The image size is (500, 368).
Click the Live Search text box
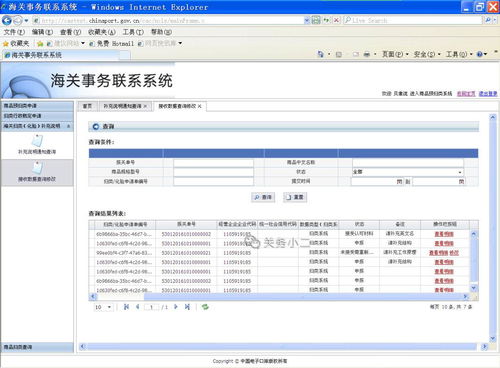point(413,20)
